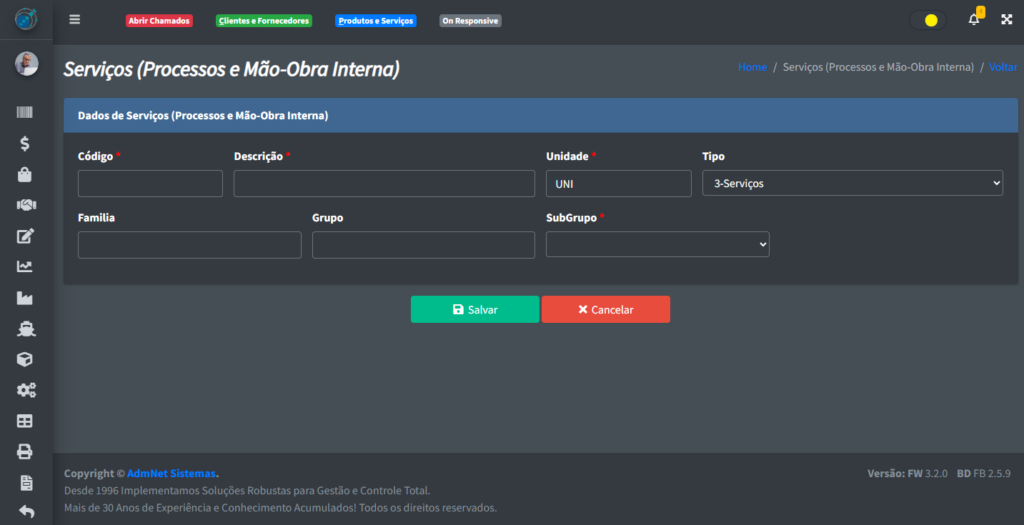Screen dimensions: 1024x525
Task: Click the gears settings sidebar icon
Action: (26, 390)
